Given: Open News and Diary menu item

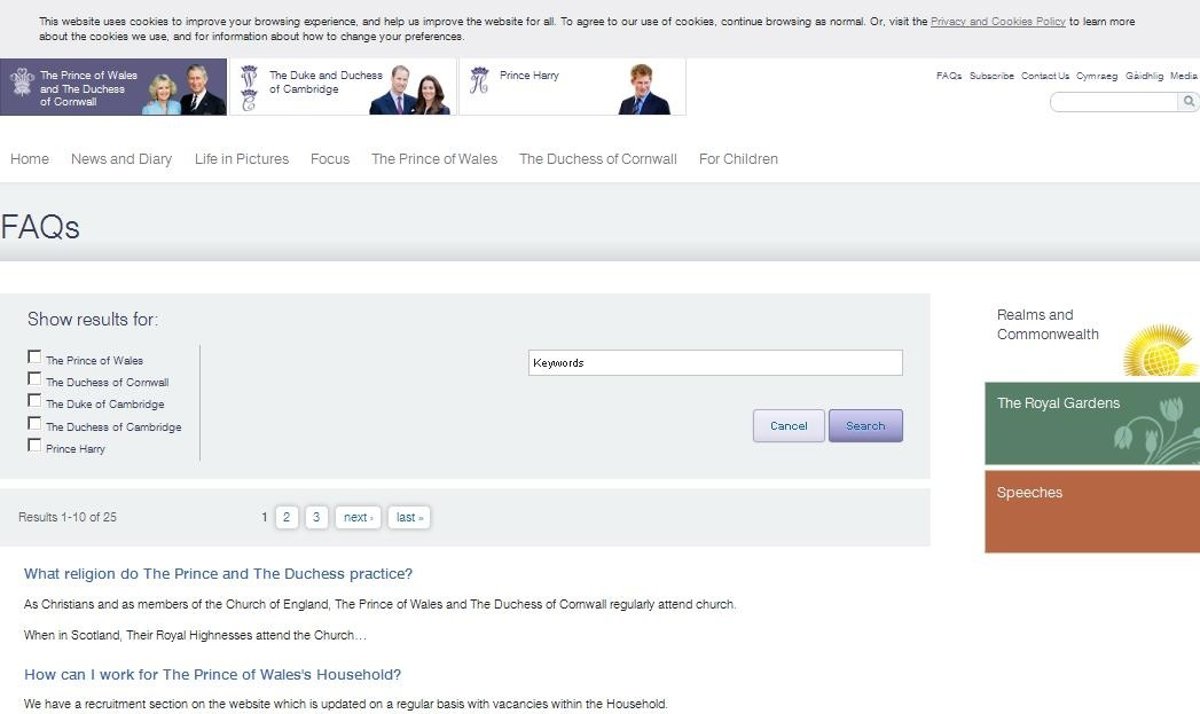Looking at the screenshot, I should pos(121,159).
